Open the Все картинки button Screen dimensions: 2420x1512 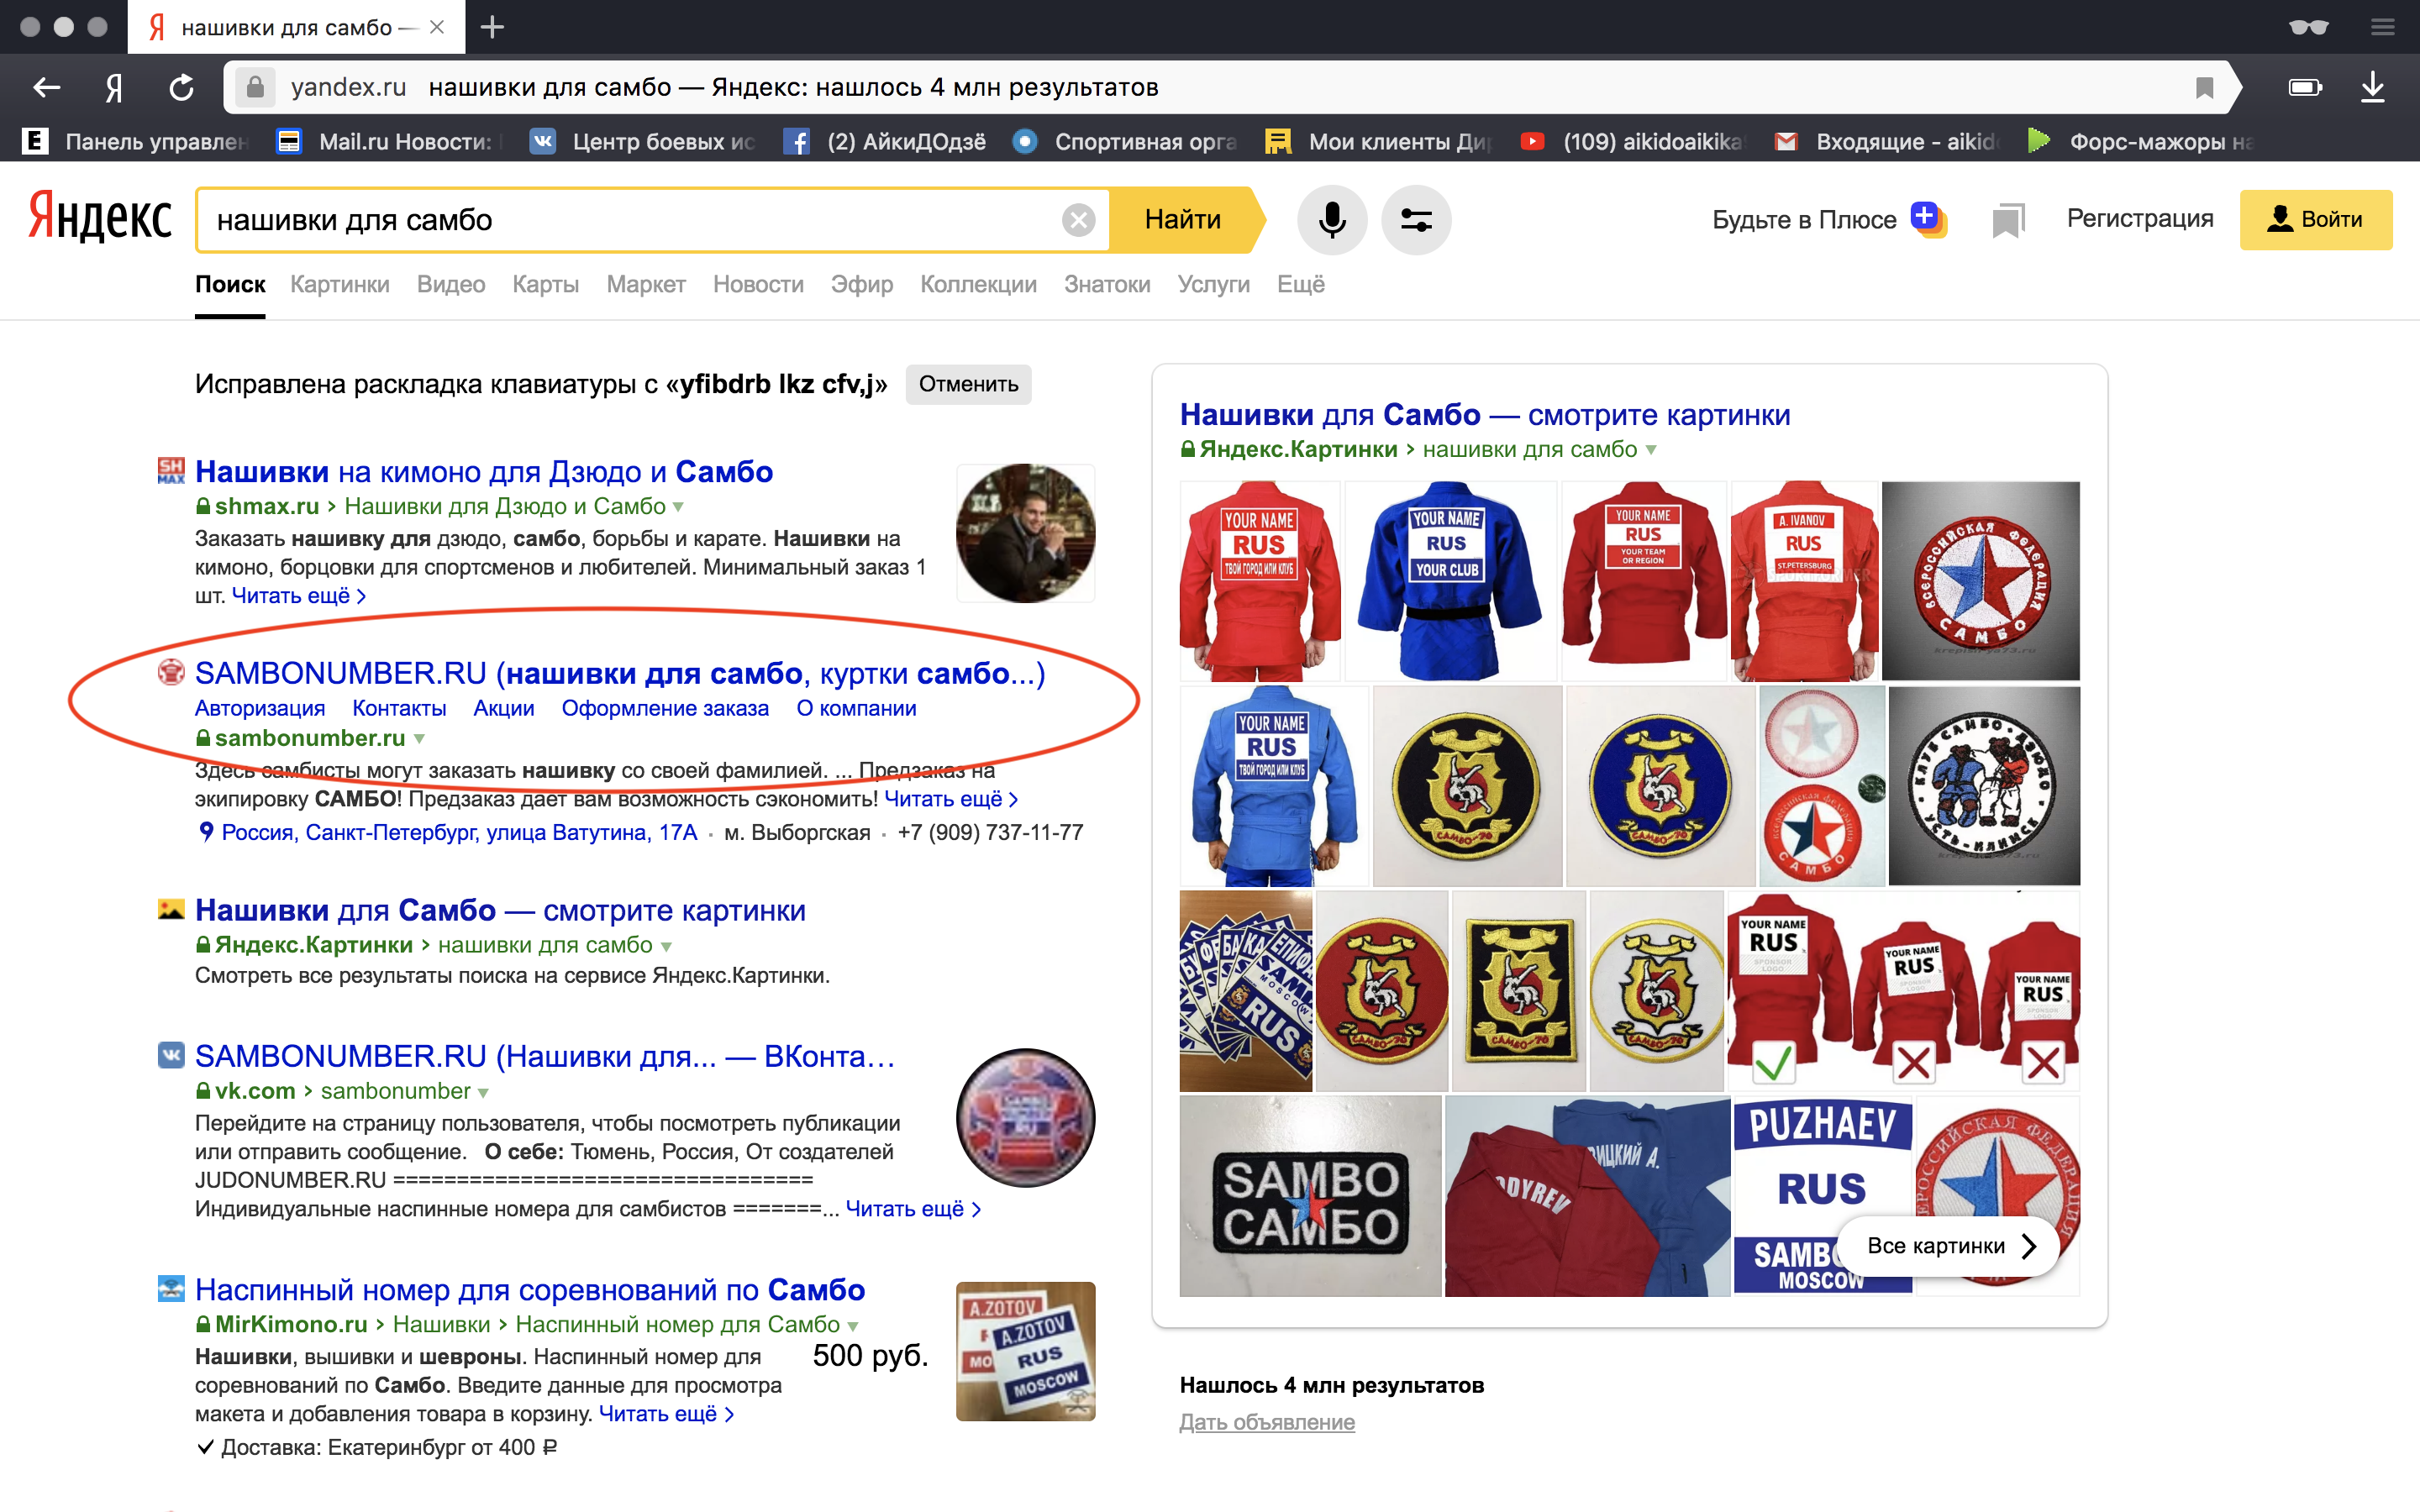(1949, 1246)
